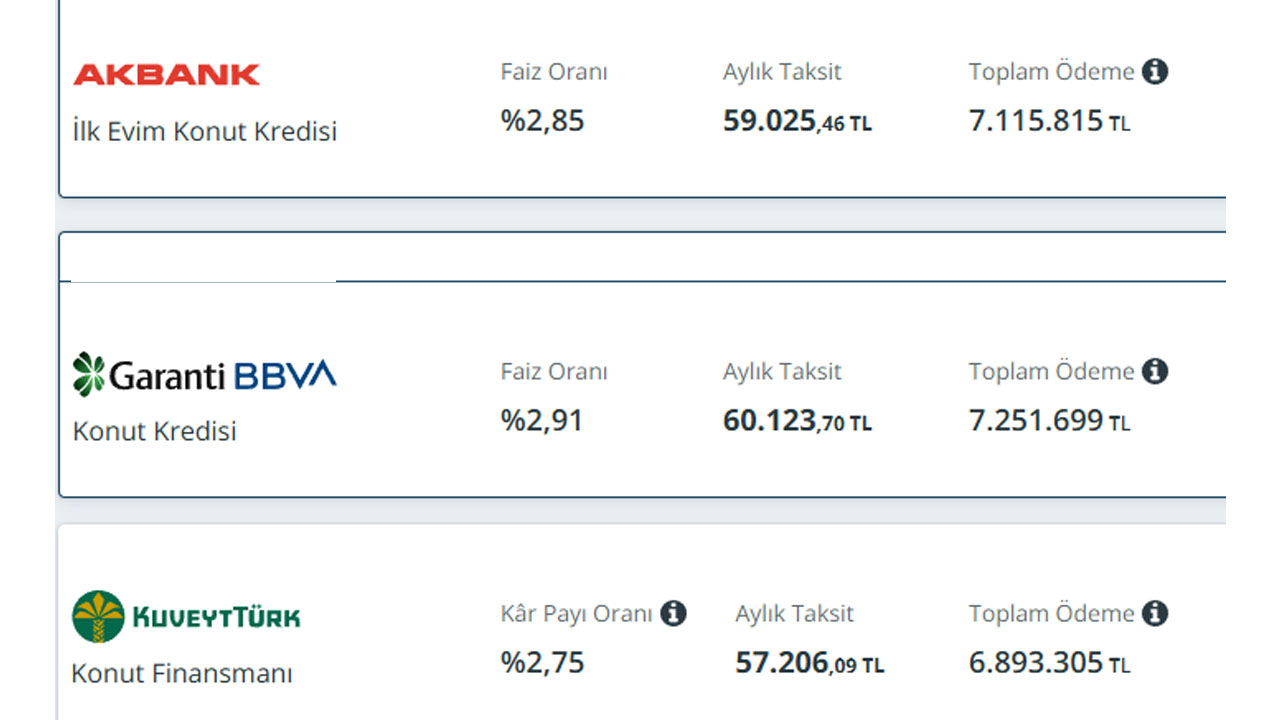The height and width of the screenshot is (720, 1280).
Task: Click the Kuveyt Türk logo
Action: tap(186, 616)
